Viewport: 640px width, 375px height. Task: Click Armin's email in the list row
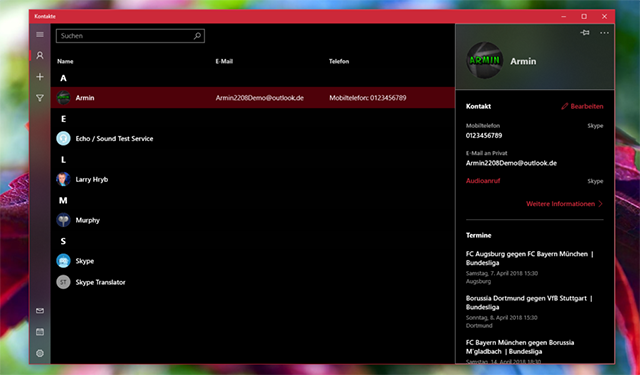click(260, 98)
